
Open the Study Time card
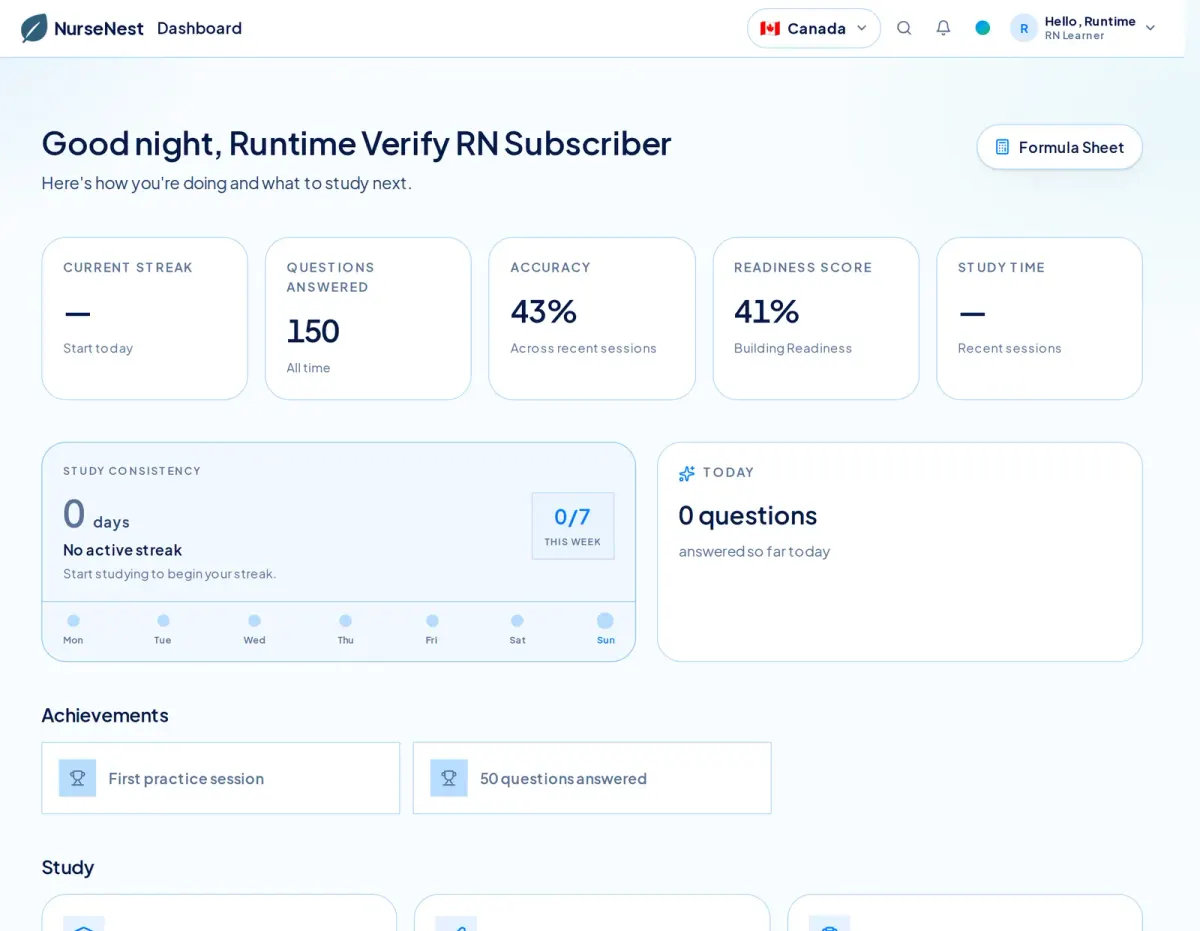tap(1039, 318)
